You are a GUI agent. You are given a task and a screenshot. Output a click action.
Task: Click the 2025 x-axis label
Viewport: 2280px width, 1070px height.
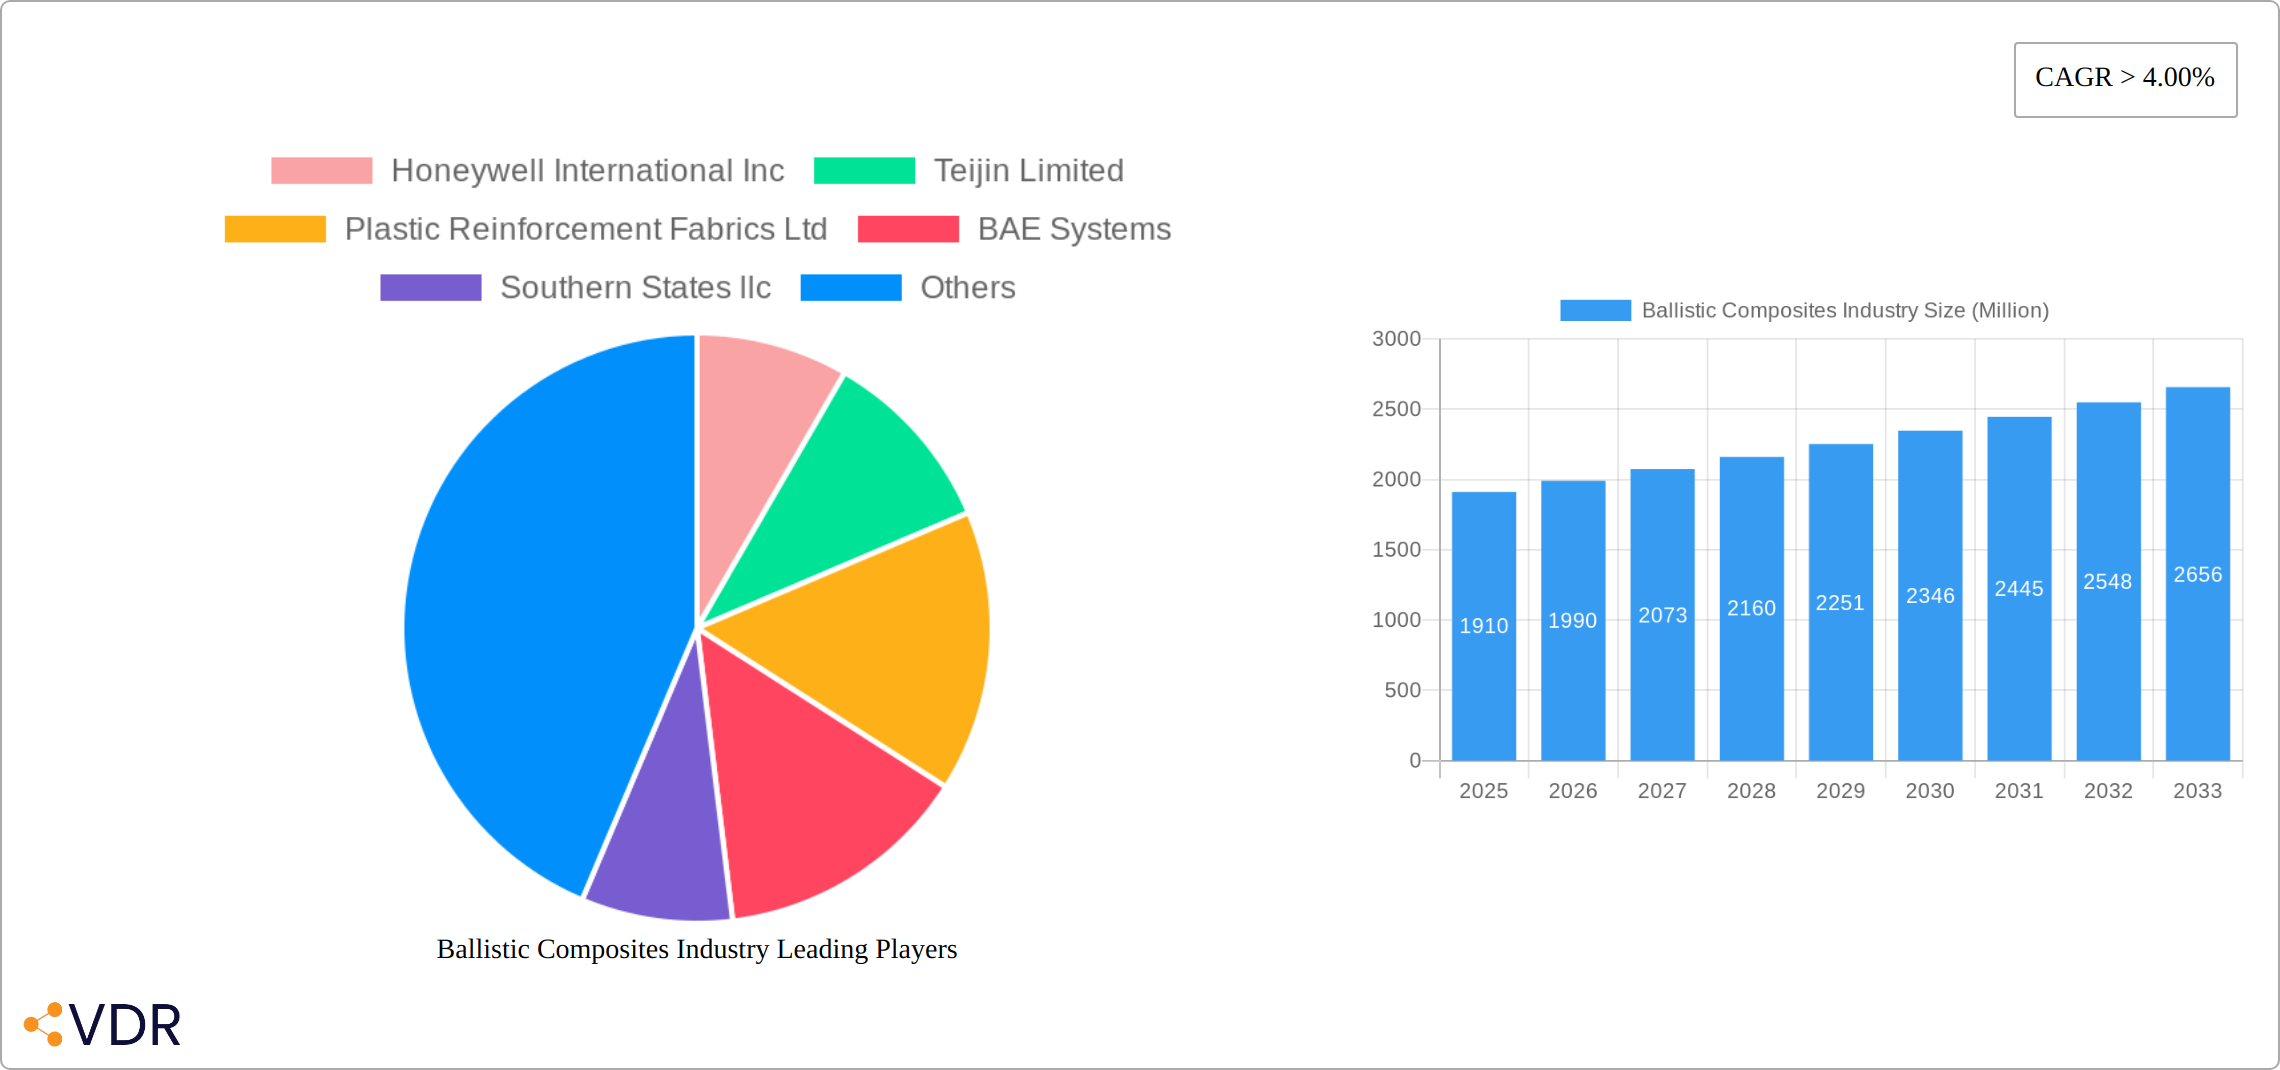(1484, 791)
